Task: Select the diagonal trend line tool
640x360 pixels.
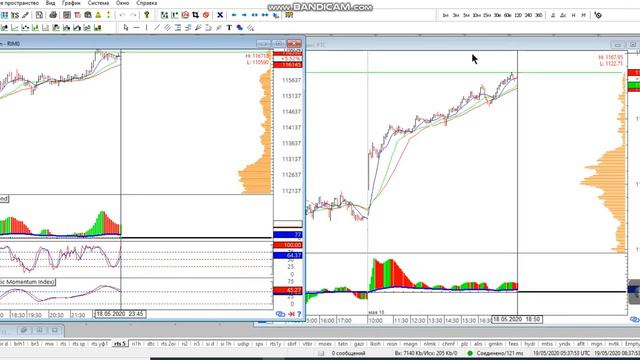Action: [157, 27]
